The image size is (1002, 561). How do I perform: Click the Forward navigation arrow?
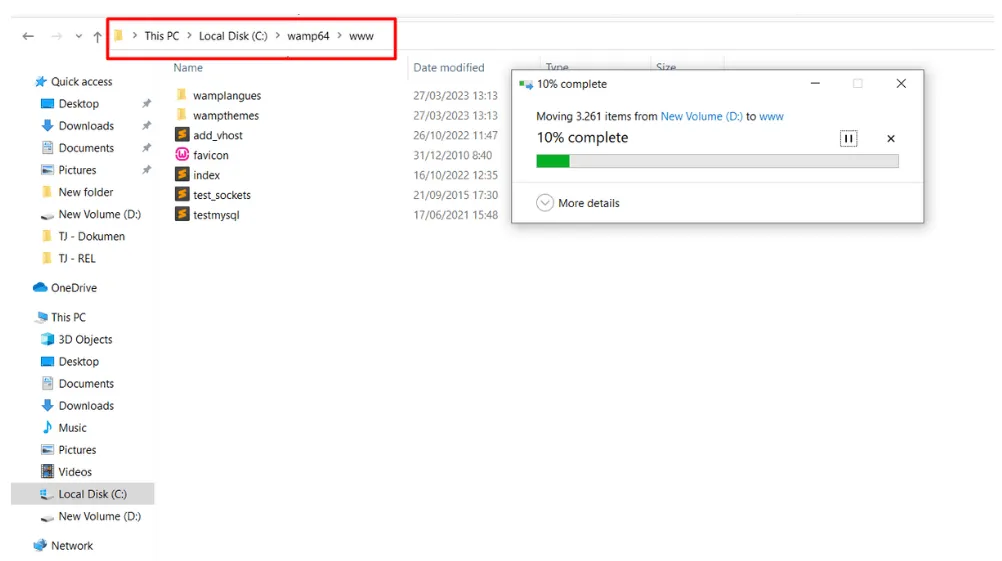pos(57,36)
